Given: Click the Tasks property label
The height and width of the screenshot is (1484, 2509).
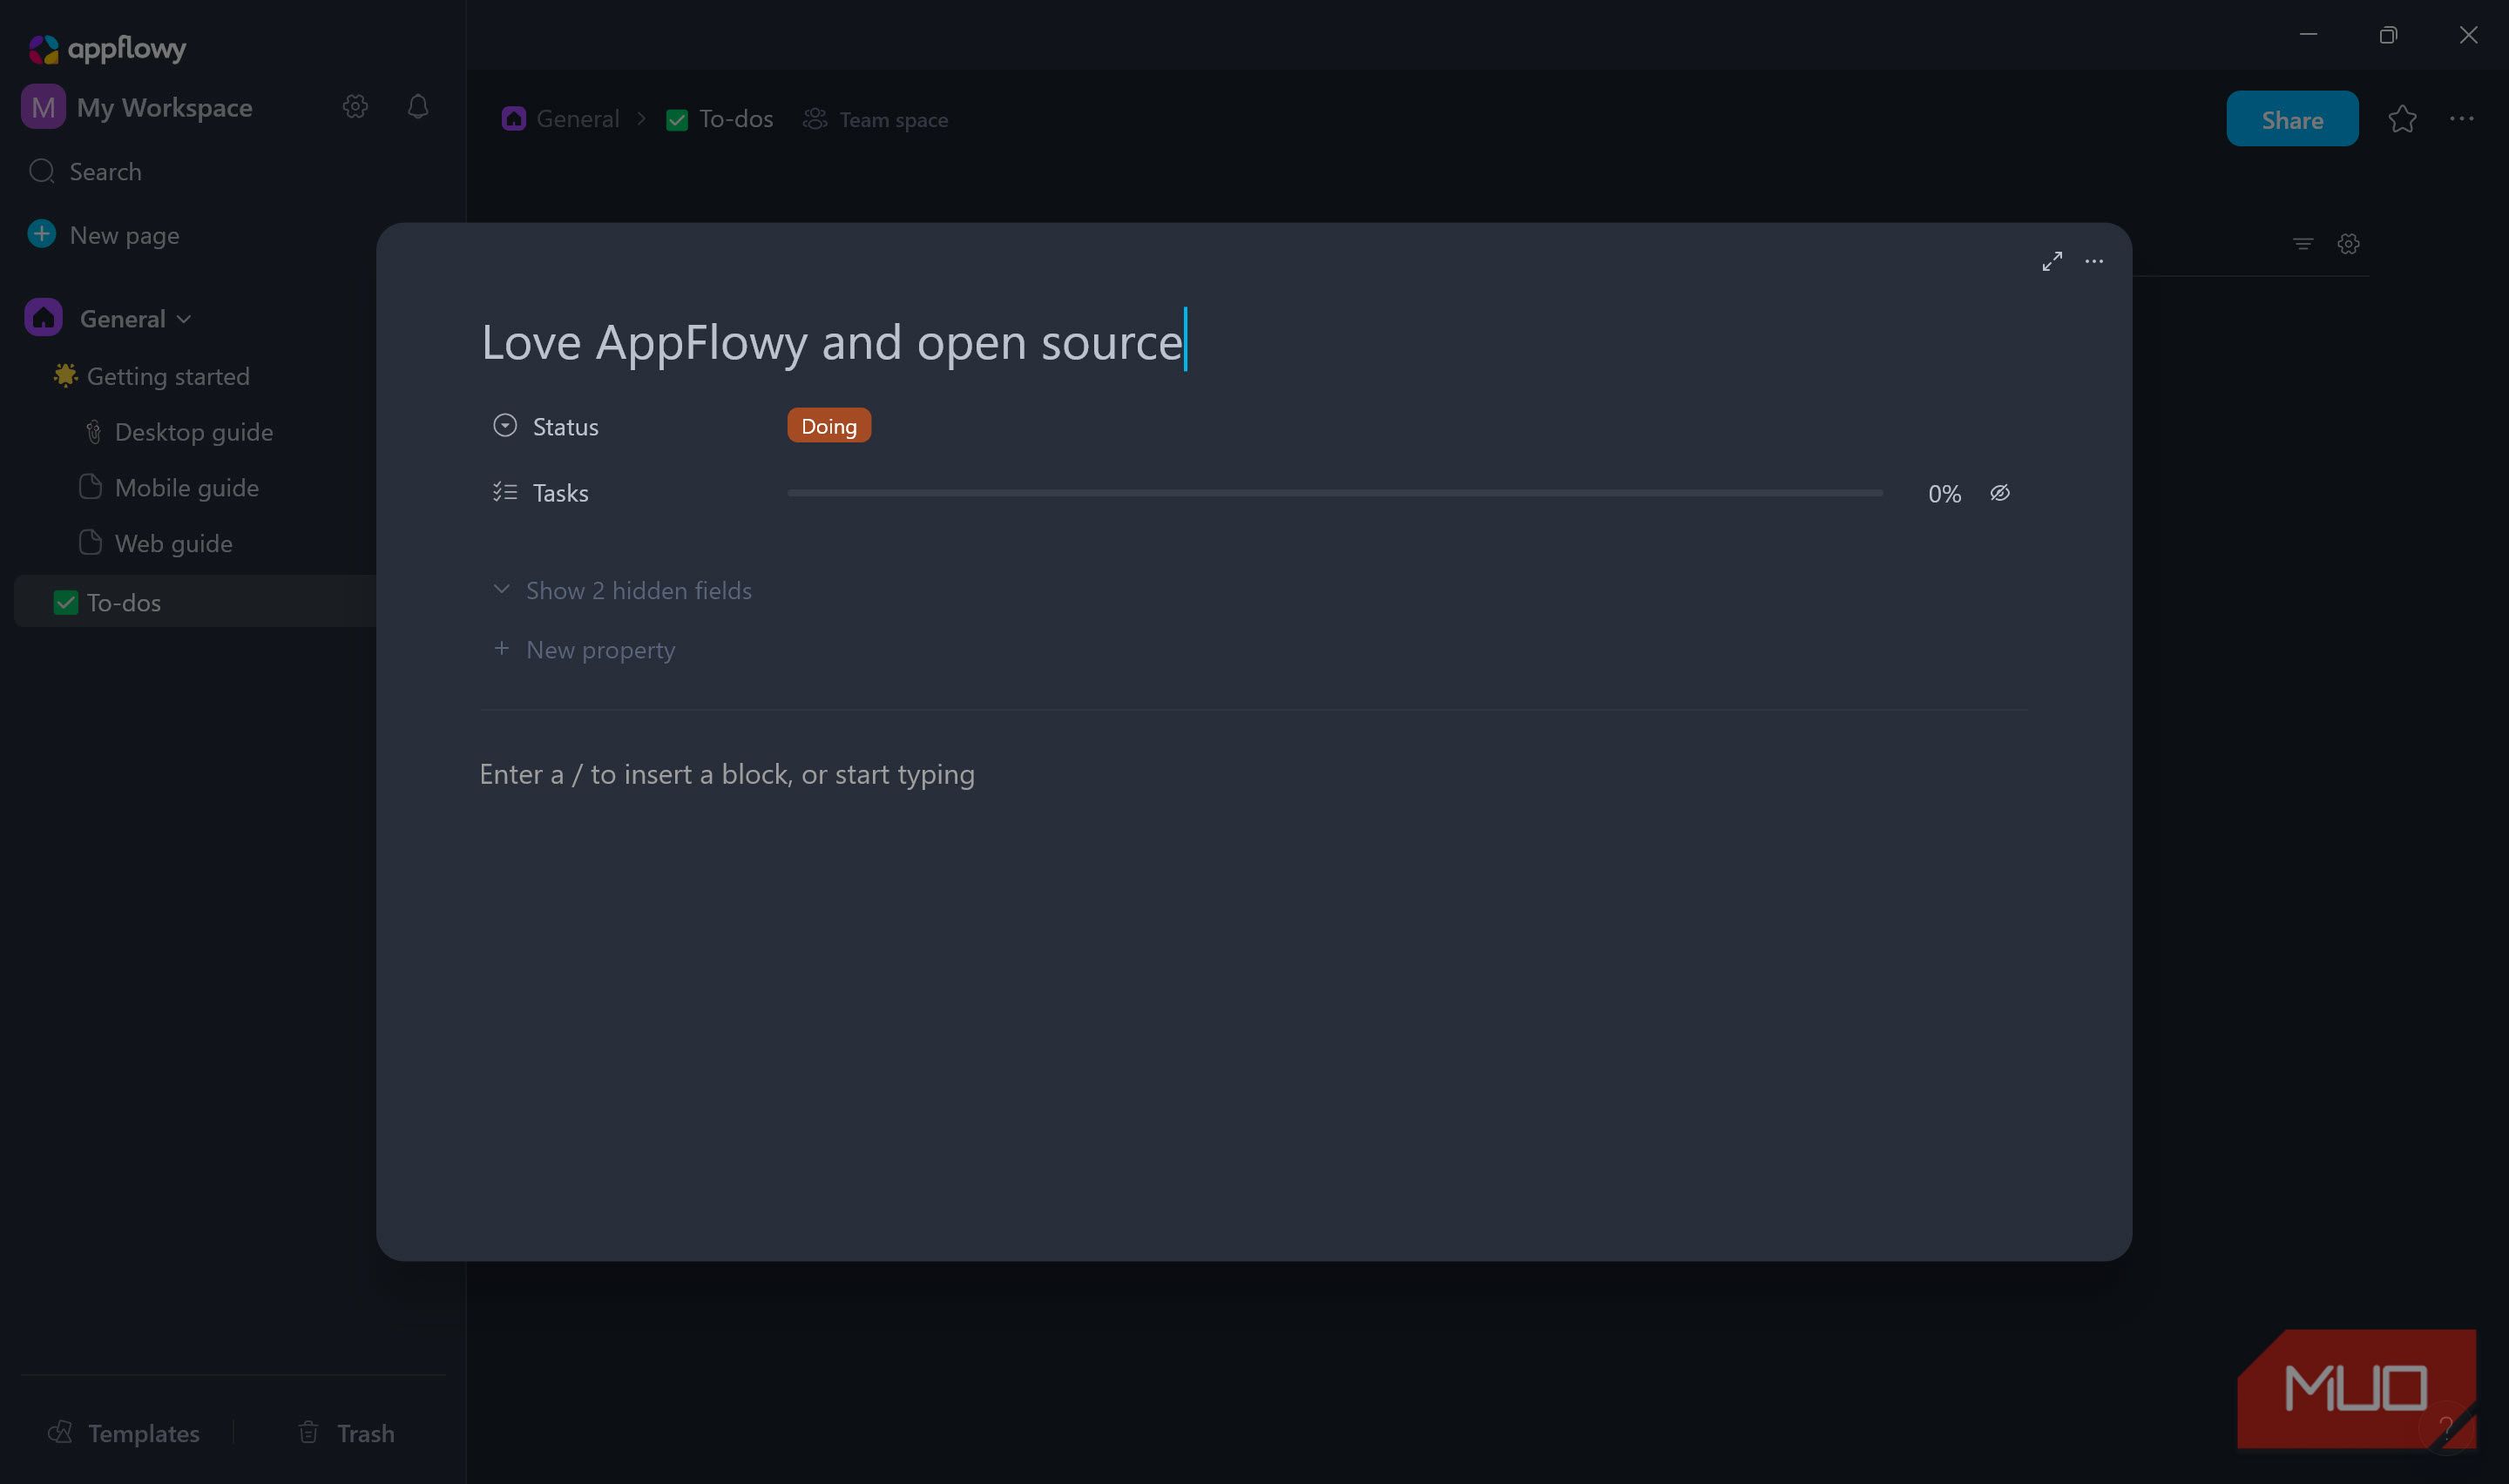Looking at the screenshot, I should pyautogui.click(x=561, y=493).
